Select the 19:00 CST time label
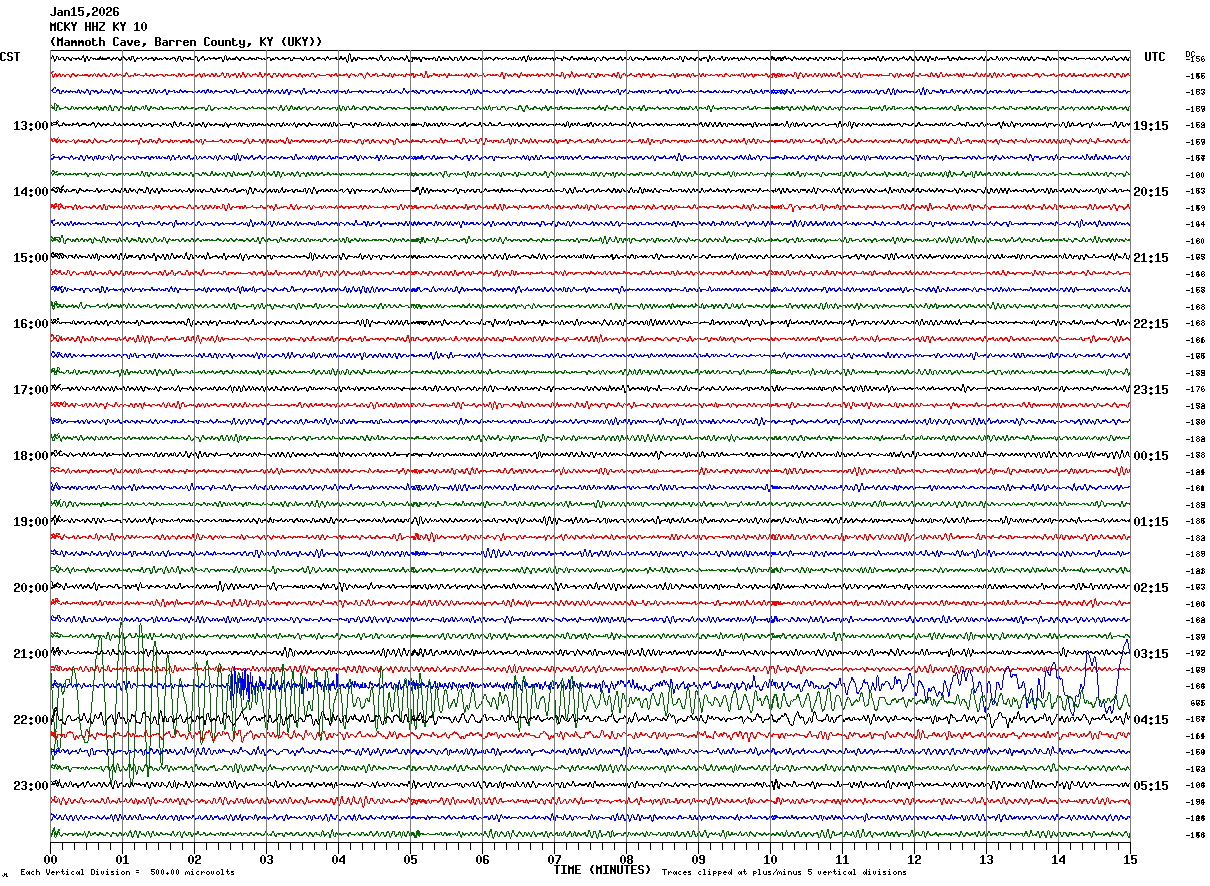 [x=30, y=522]
